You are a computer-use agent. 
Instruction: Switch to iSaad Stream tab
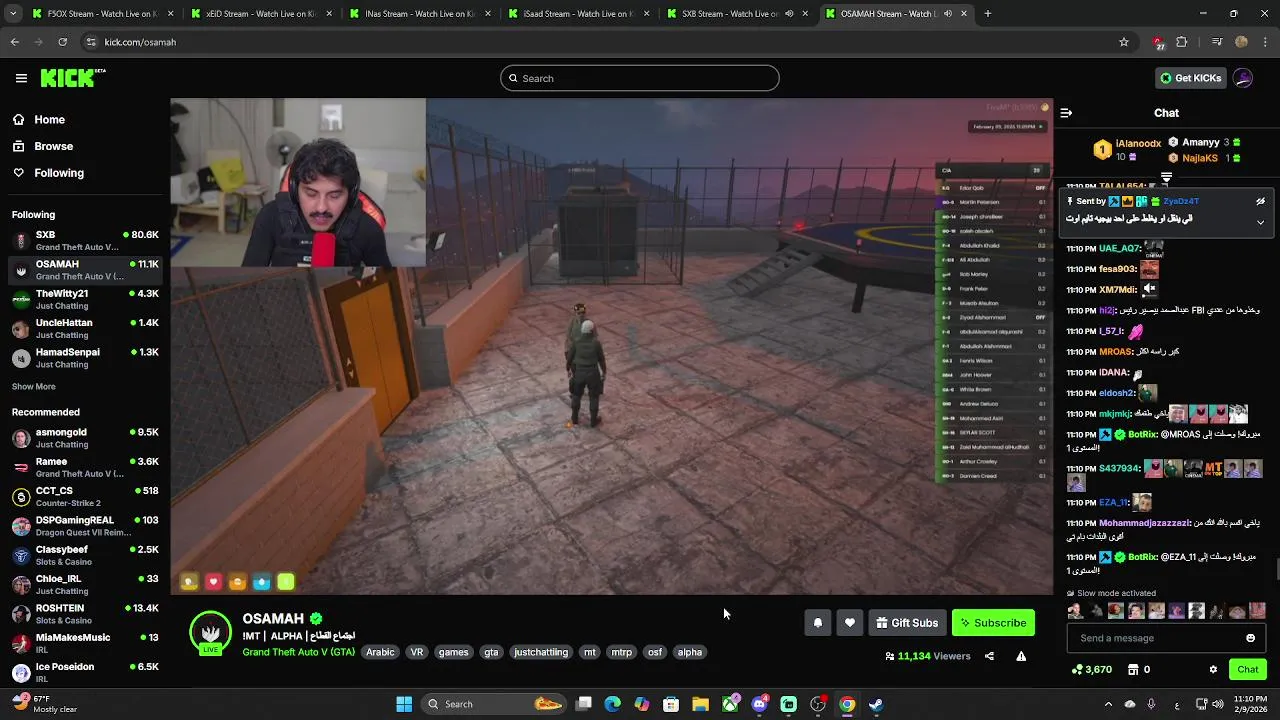(x=578, y=14)
